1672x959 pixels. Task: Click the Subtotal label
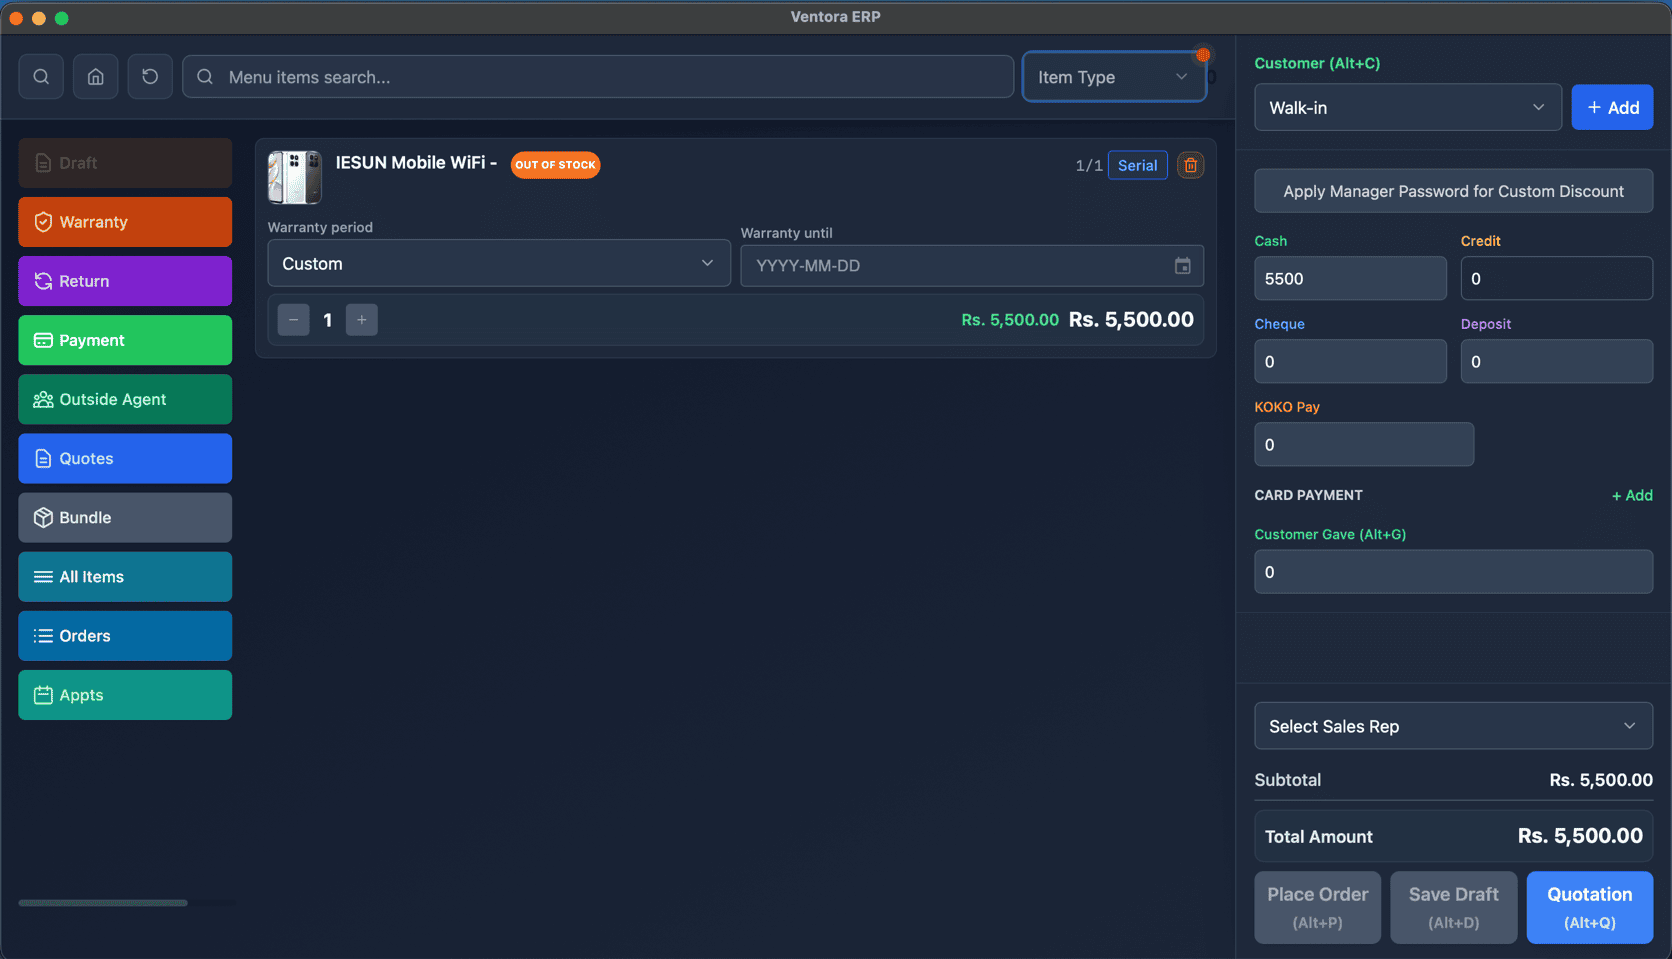pyautogui.click(x=1288, y=780)
